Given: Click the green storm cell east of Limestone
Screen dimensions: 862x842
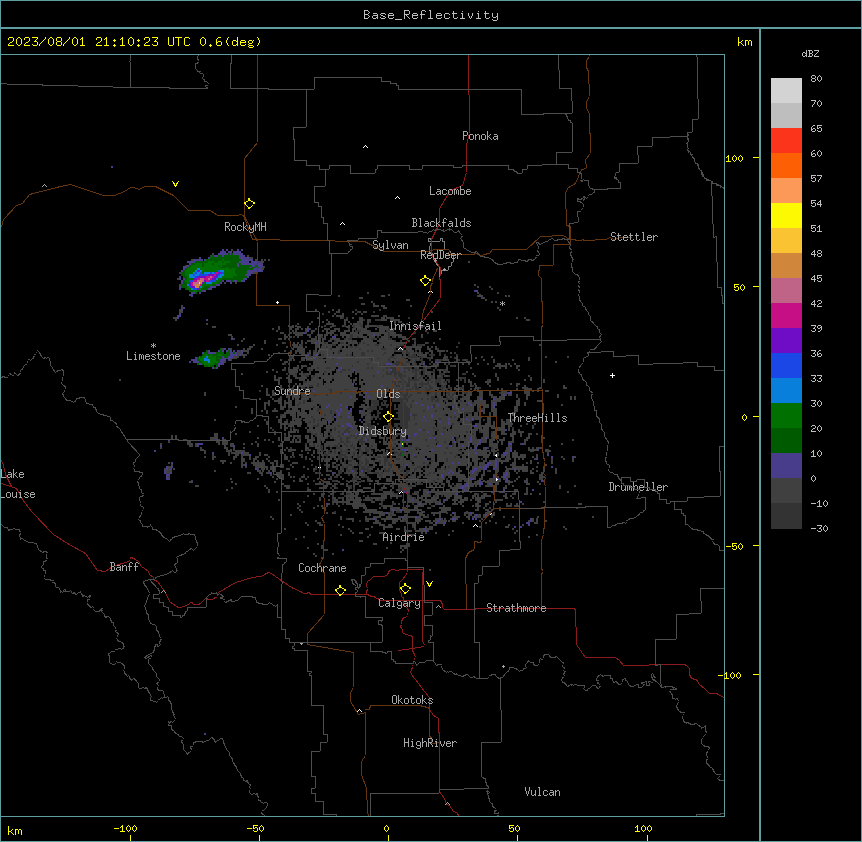Looking at the screenshot, I should 212,359.
